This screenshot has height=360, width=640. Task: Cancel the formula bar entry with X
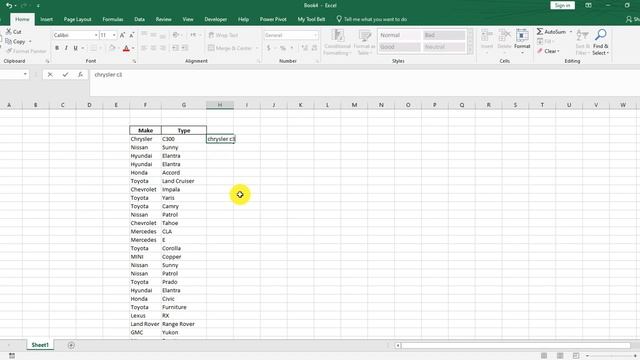pos(50,75)
